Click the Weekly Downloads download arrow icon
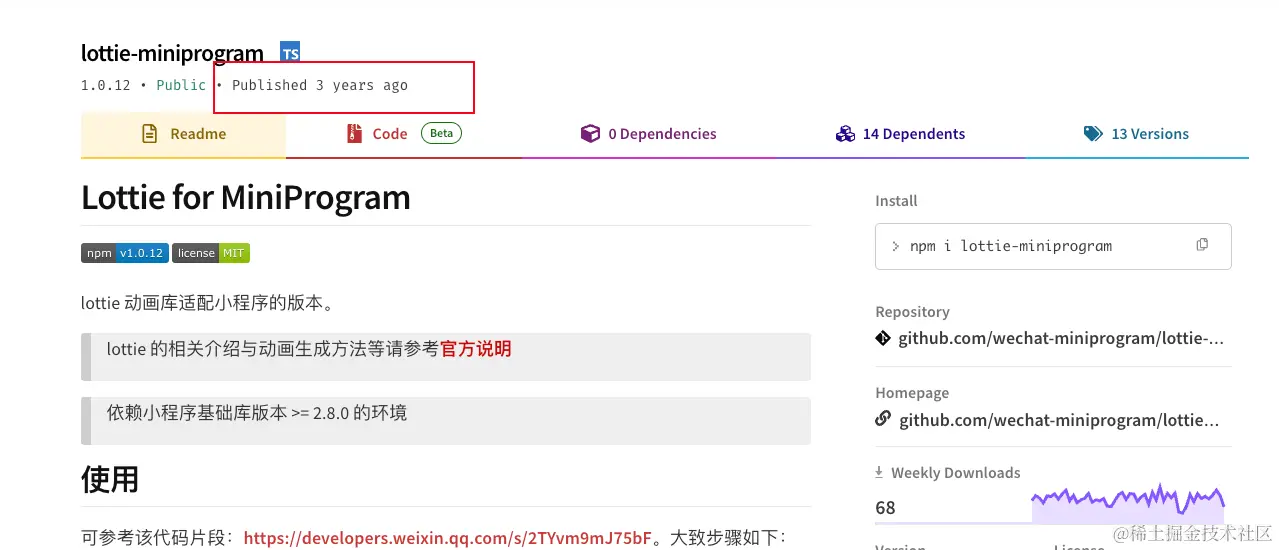 879,472
